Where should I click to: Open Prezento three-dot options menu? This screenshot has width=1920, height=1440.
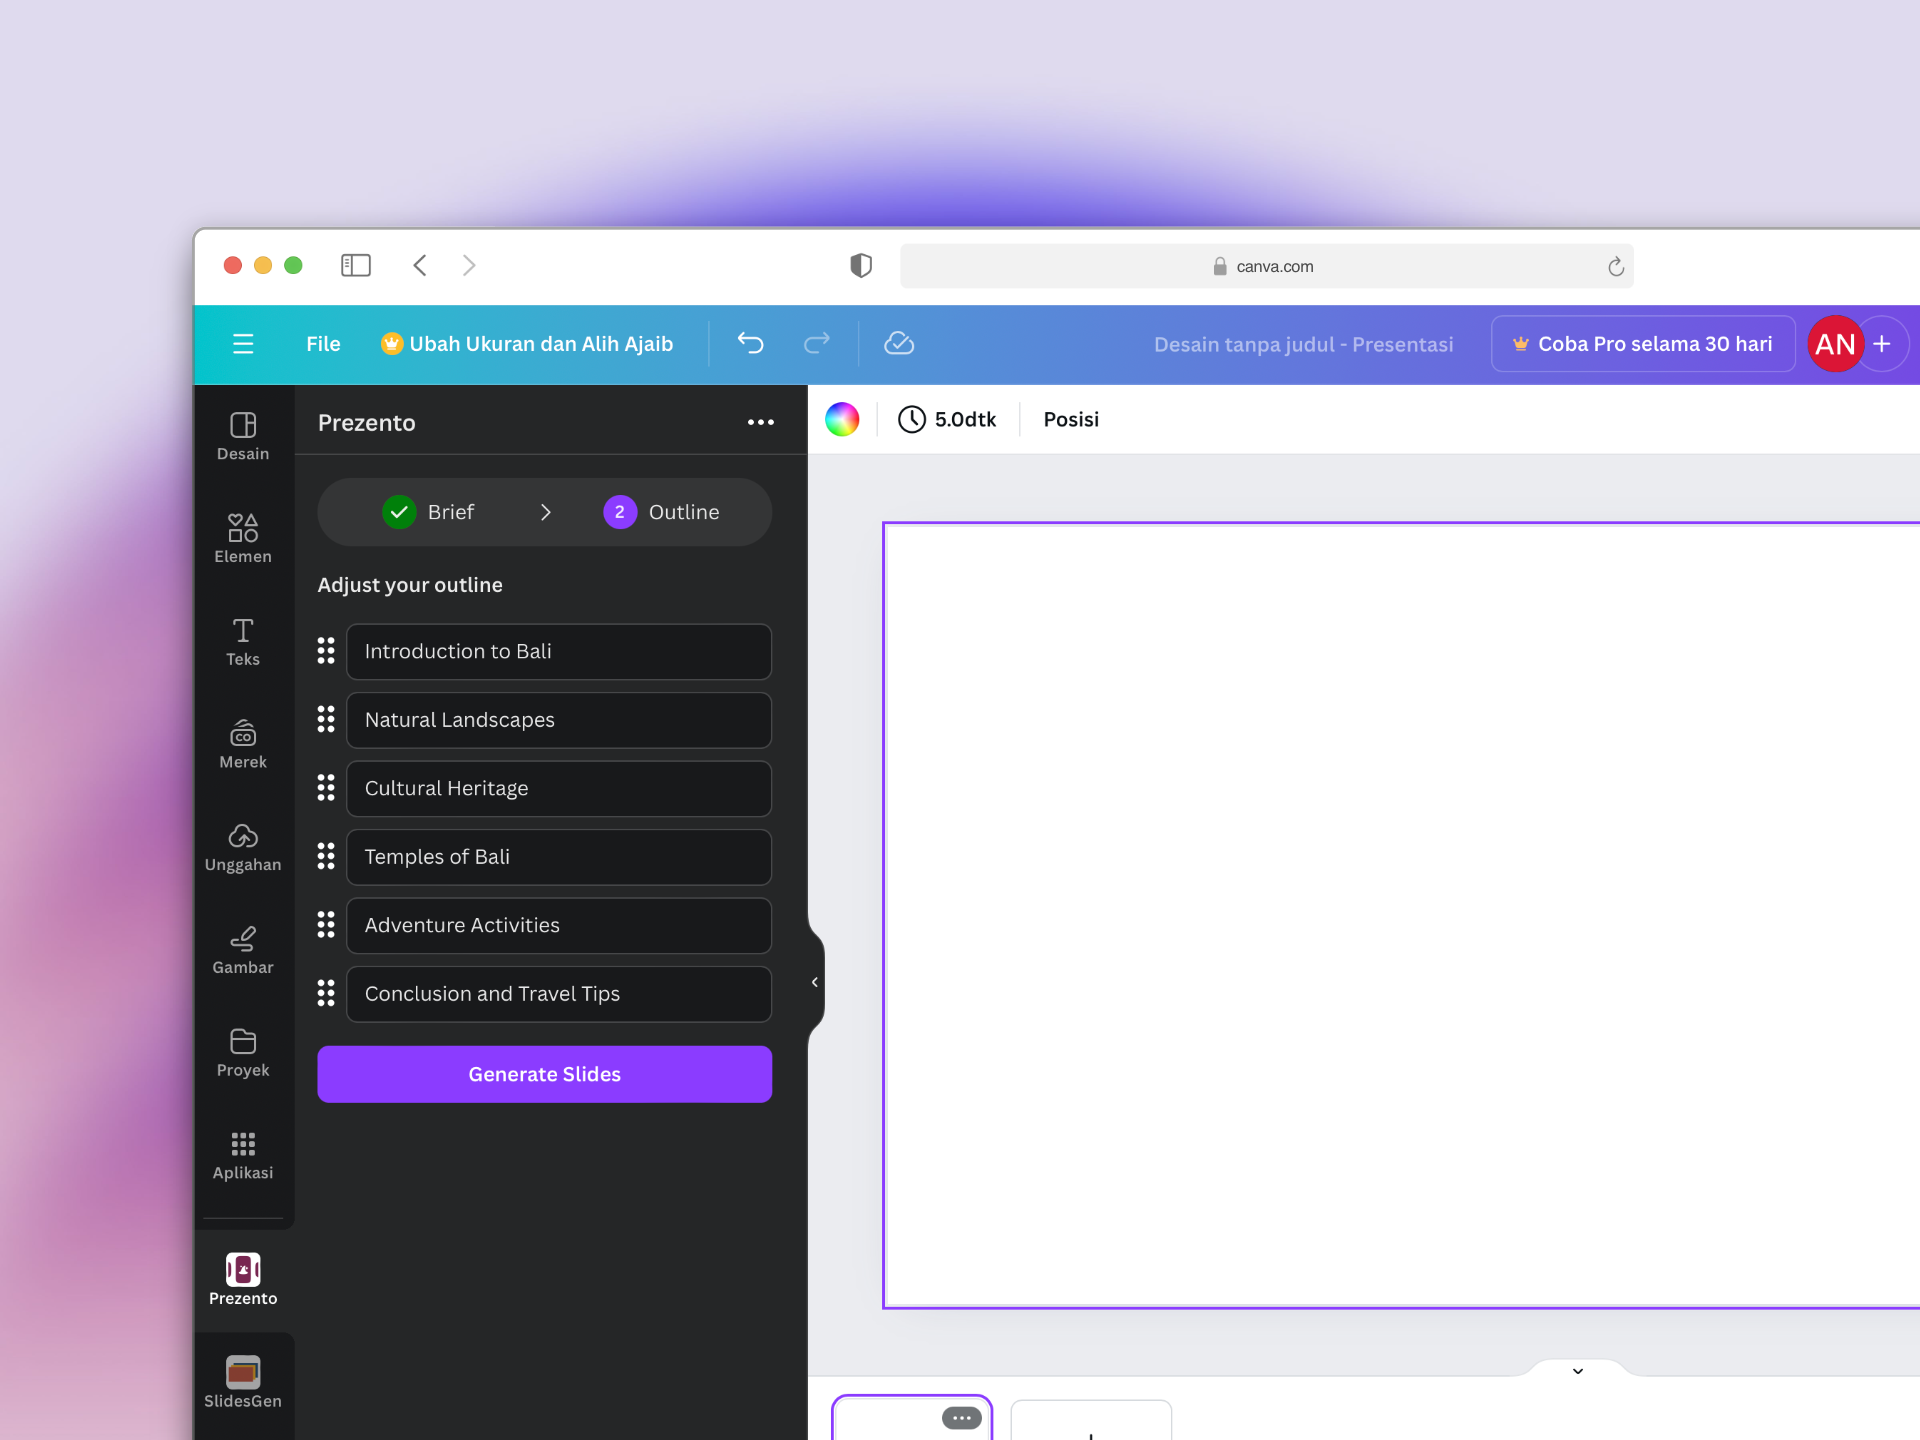point(760,422)
